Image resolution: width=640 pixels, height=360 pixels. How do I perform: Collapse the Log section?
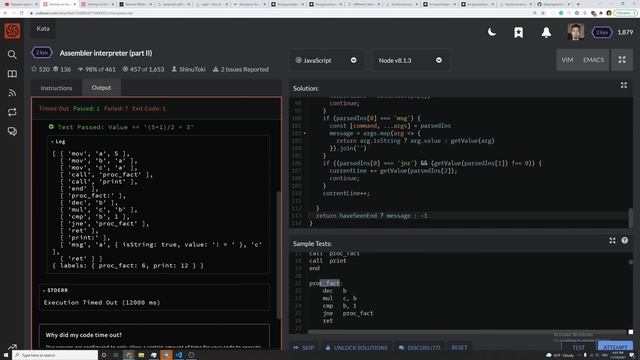[58, 142]
